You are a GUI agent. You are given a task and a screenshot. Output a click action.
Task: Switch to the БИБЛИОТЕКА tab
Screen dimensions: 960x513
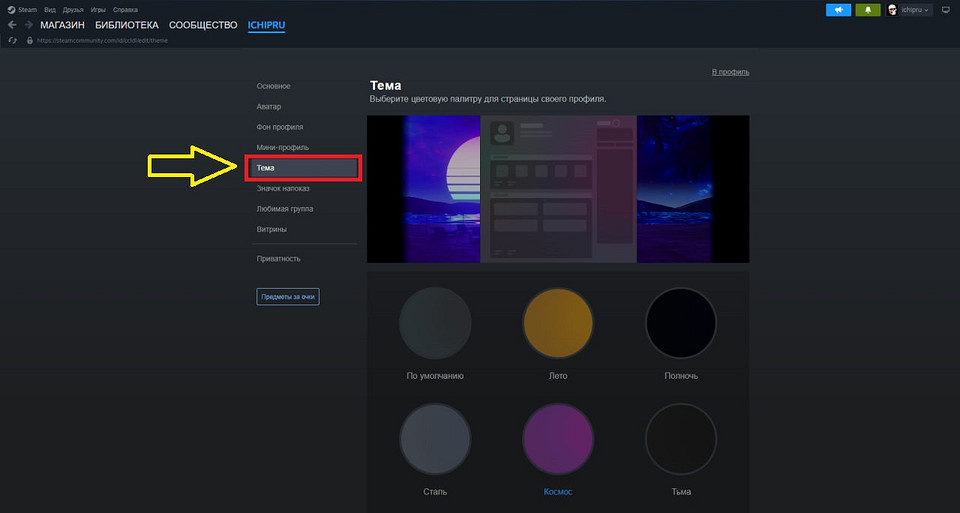point(127,24)
